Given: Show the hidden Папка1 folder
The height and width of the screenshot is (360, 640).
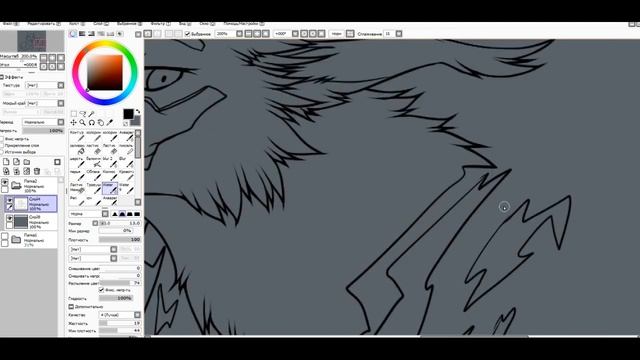Looking at the screenshot, I should coord(4,236).
